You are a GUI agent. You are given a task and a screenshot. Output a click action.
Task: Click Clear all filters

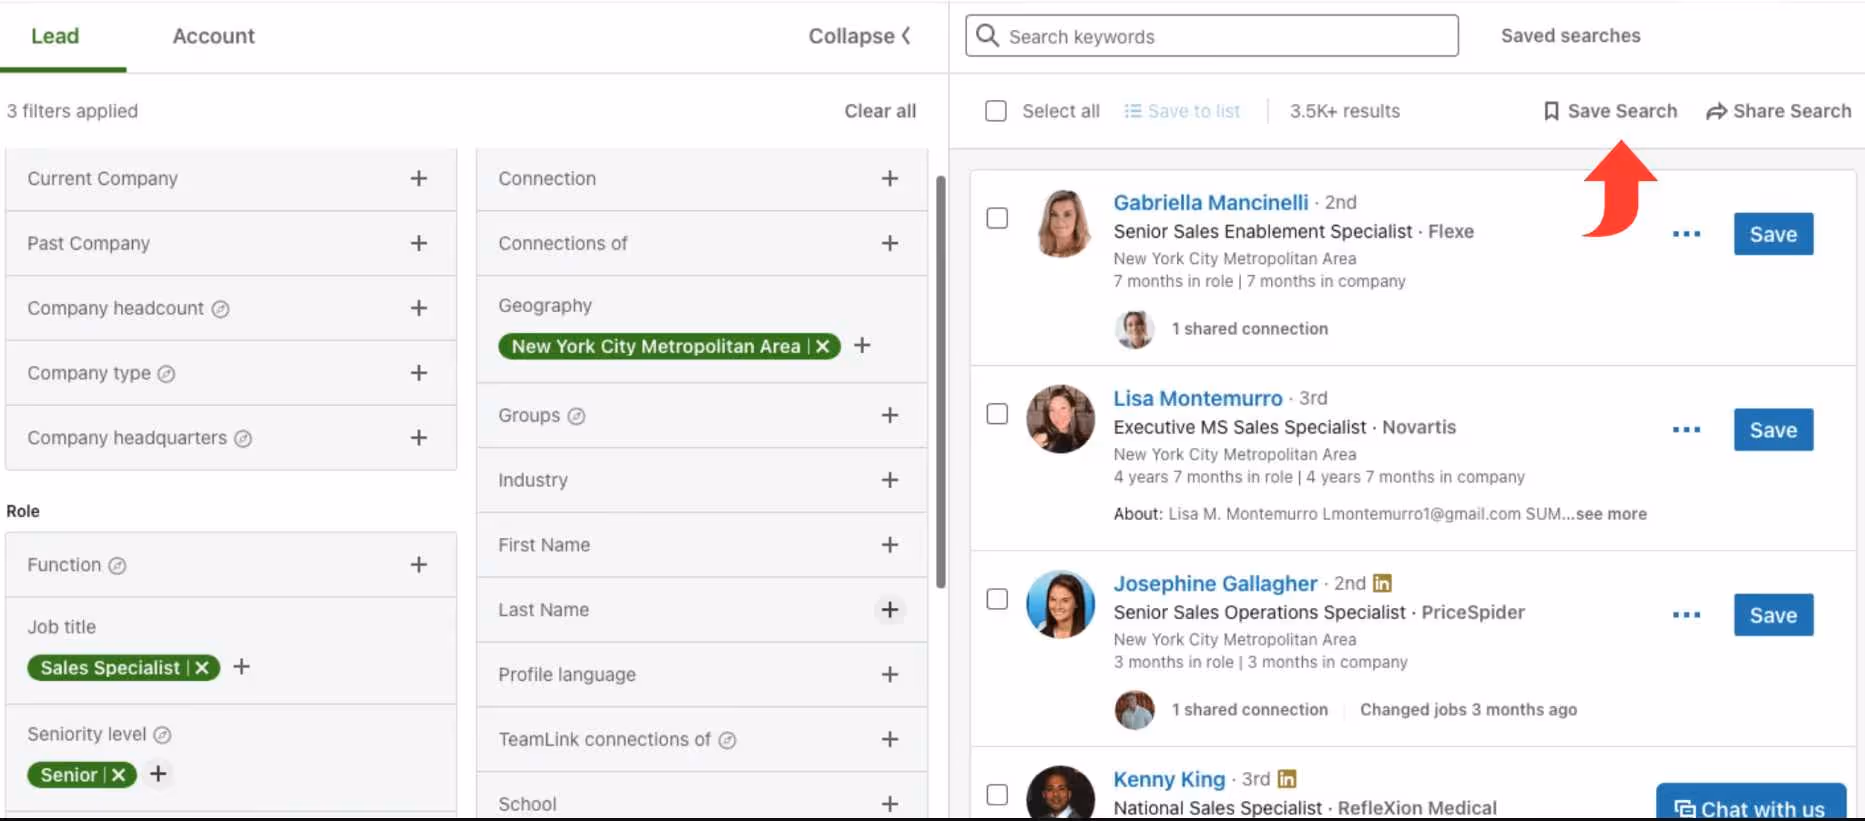point(880,111)
